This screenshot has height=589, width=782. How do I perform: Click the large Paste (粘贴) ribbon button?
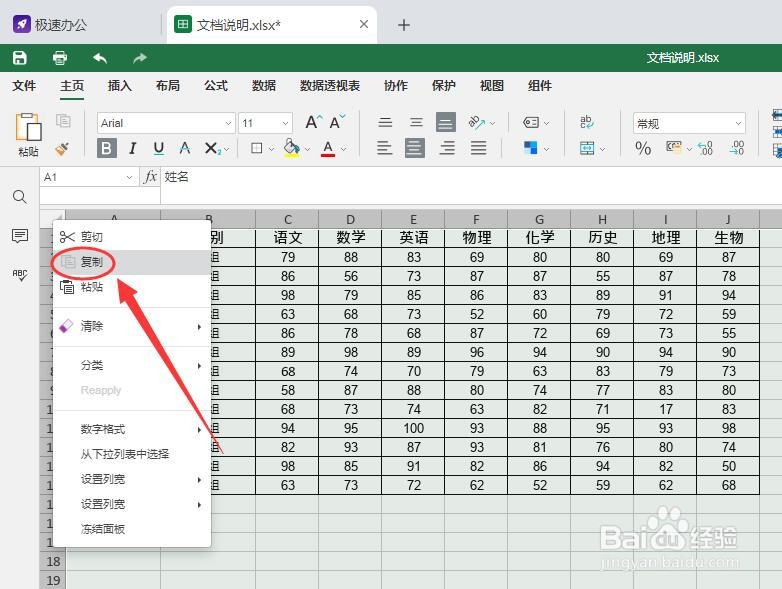[x=28, y=135]
